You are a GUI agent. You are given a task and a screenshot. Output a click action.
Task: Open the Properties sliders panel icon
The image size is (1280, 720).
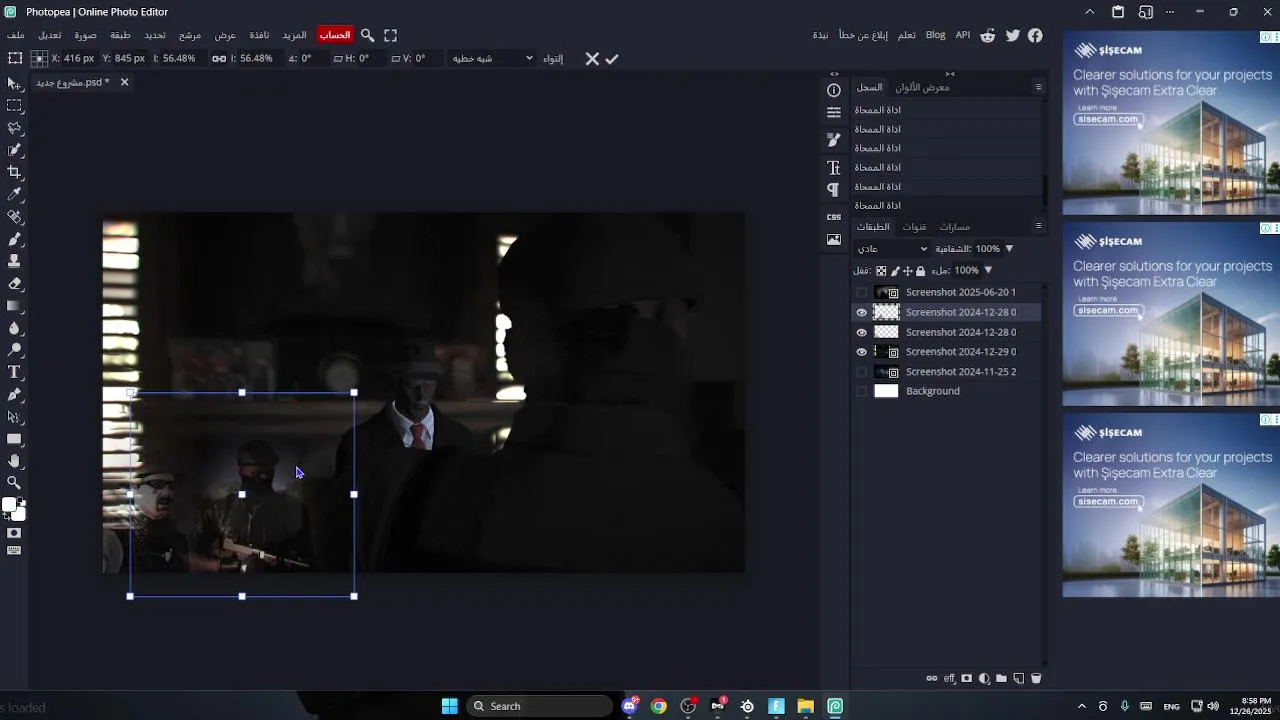pyautogui.click(x=834, y=113)
